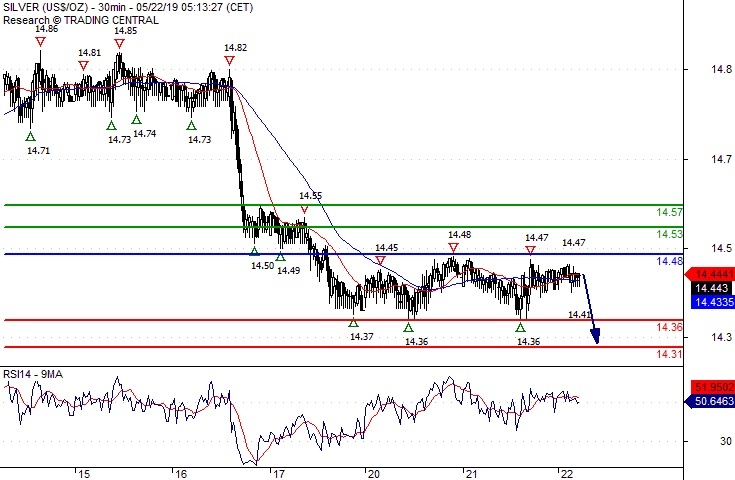Click the date axis label 16
Viewport: 735px width, 480px height.
point(181,474)
